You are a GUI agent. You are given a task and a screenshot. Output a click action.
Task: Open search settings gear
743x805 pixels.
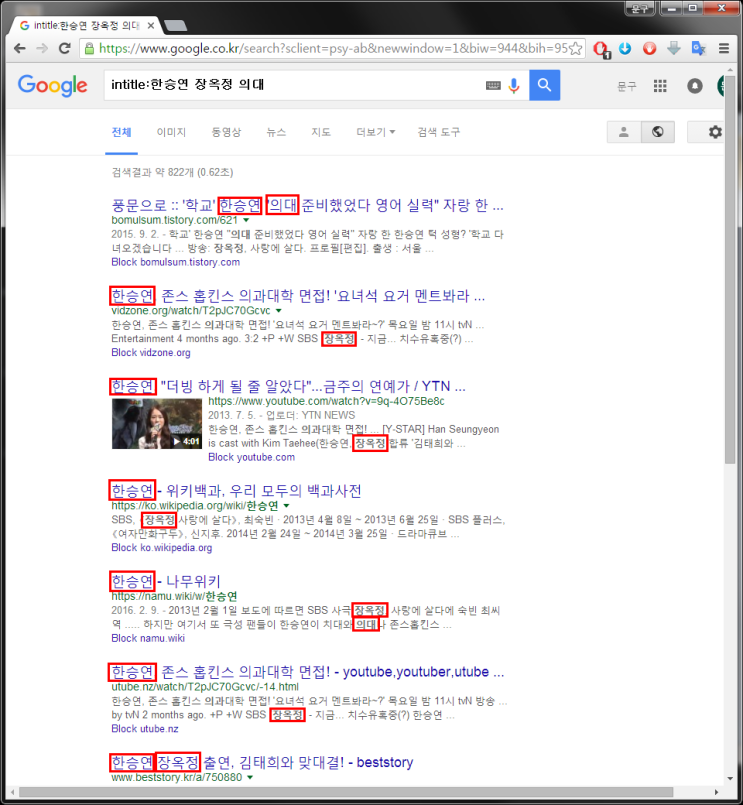click(x=715, y=132)
